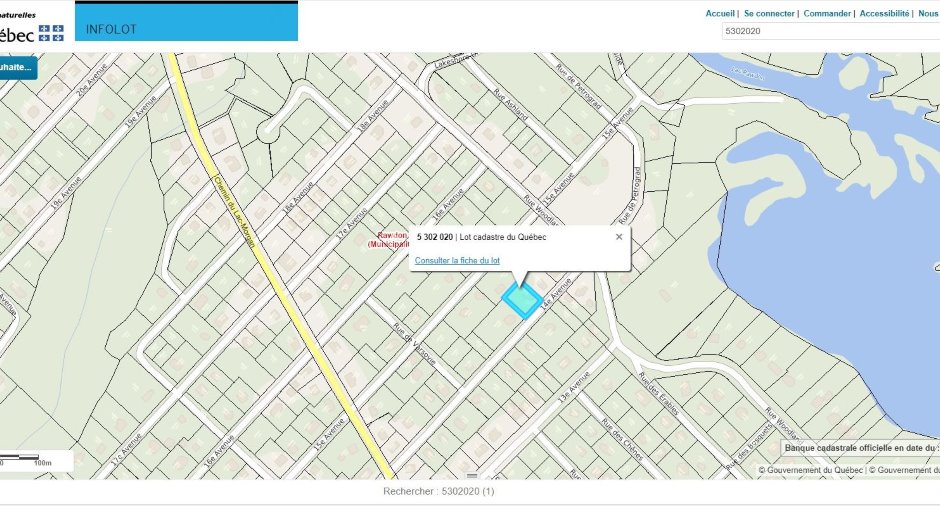Select the highlighted cyan lot polygon
Image resolution: width=940 pixels, height=506 pixels.
(522, 299)
